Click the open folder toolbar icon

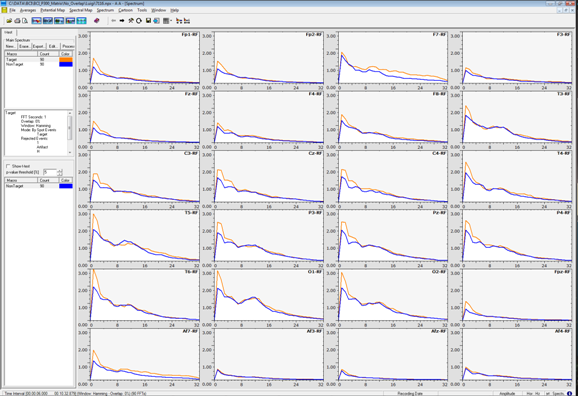(x=9, y=21)
